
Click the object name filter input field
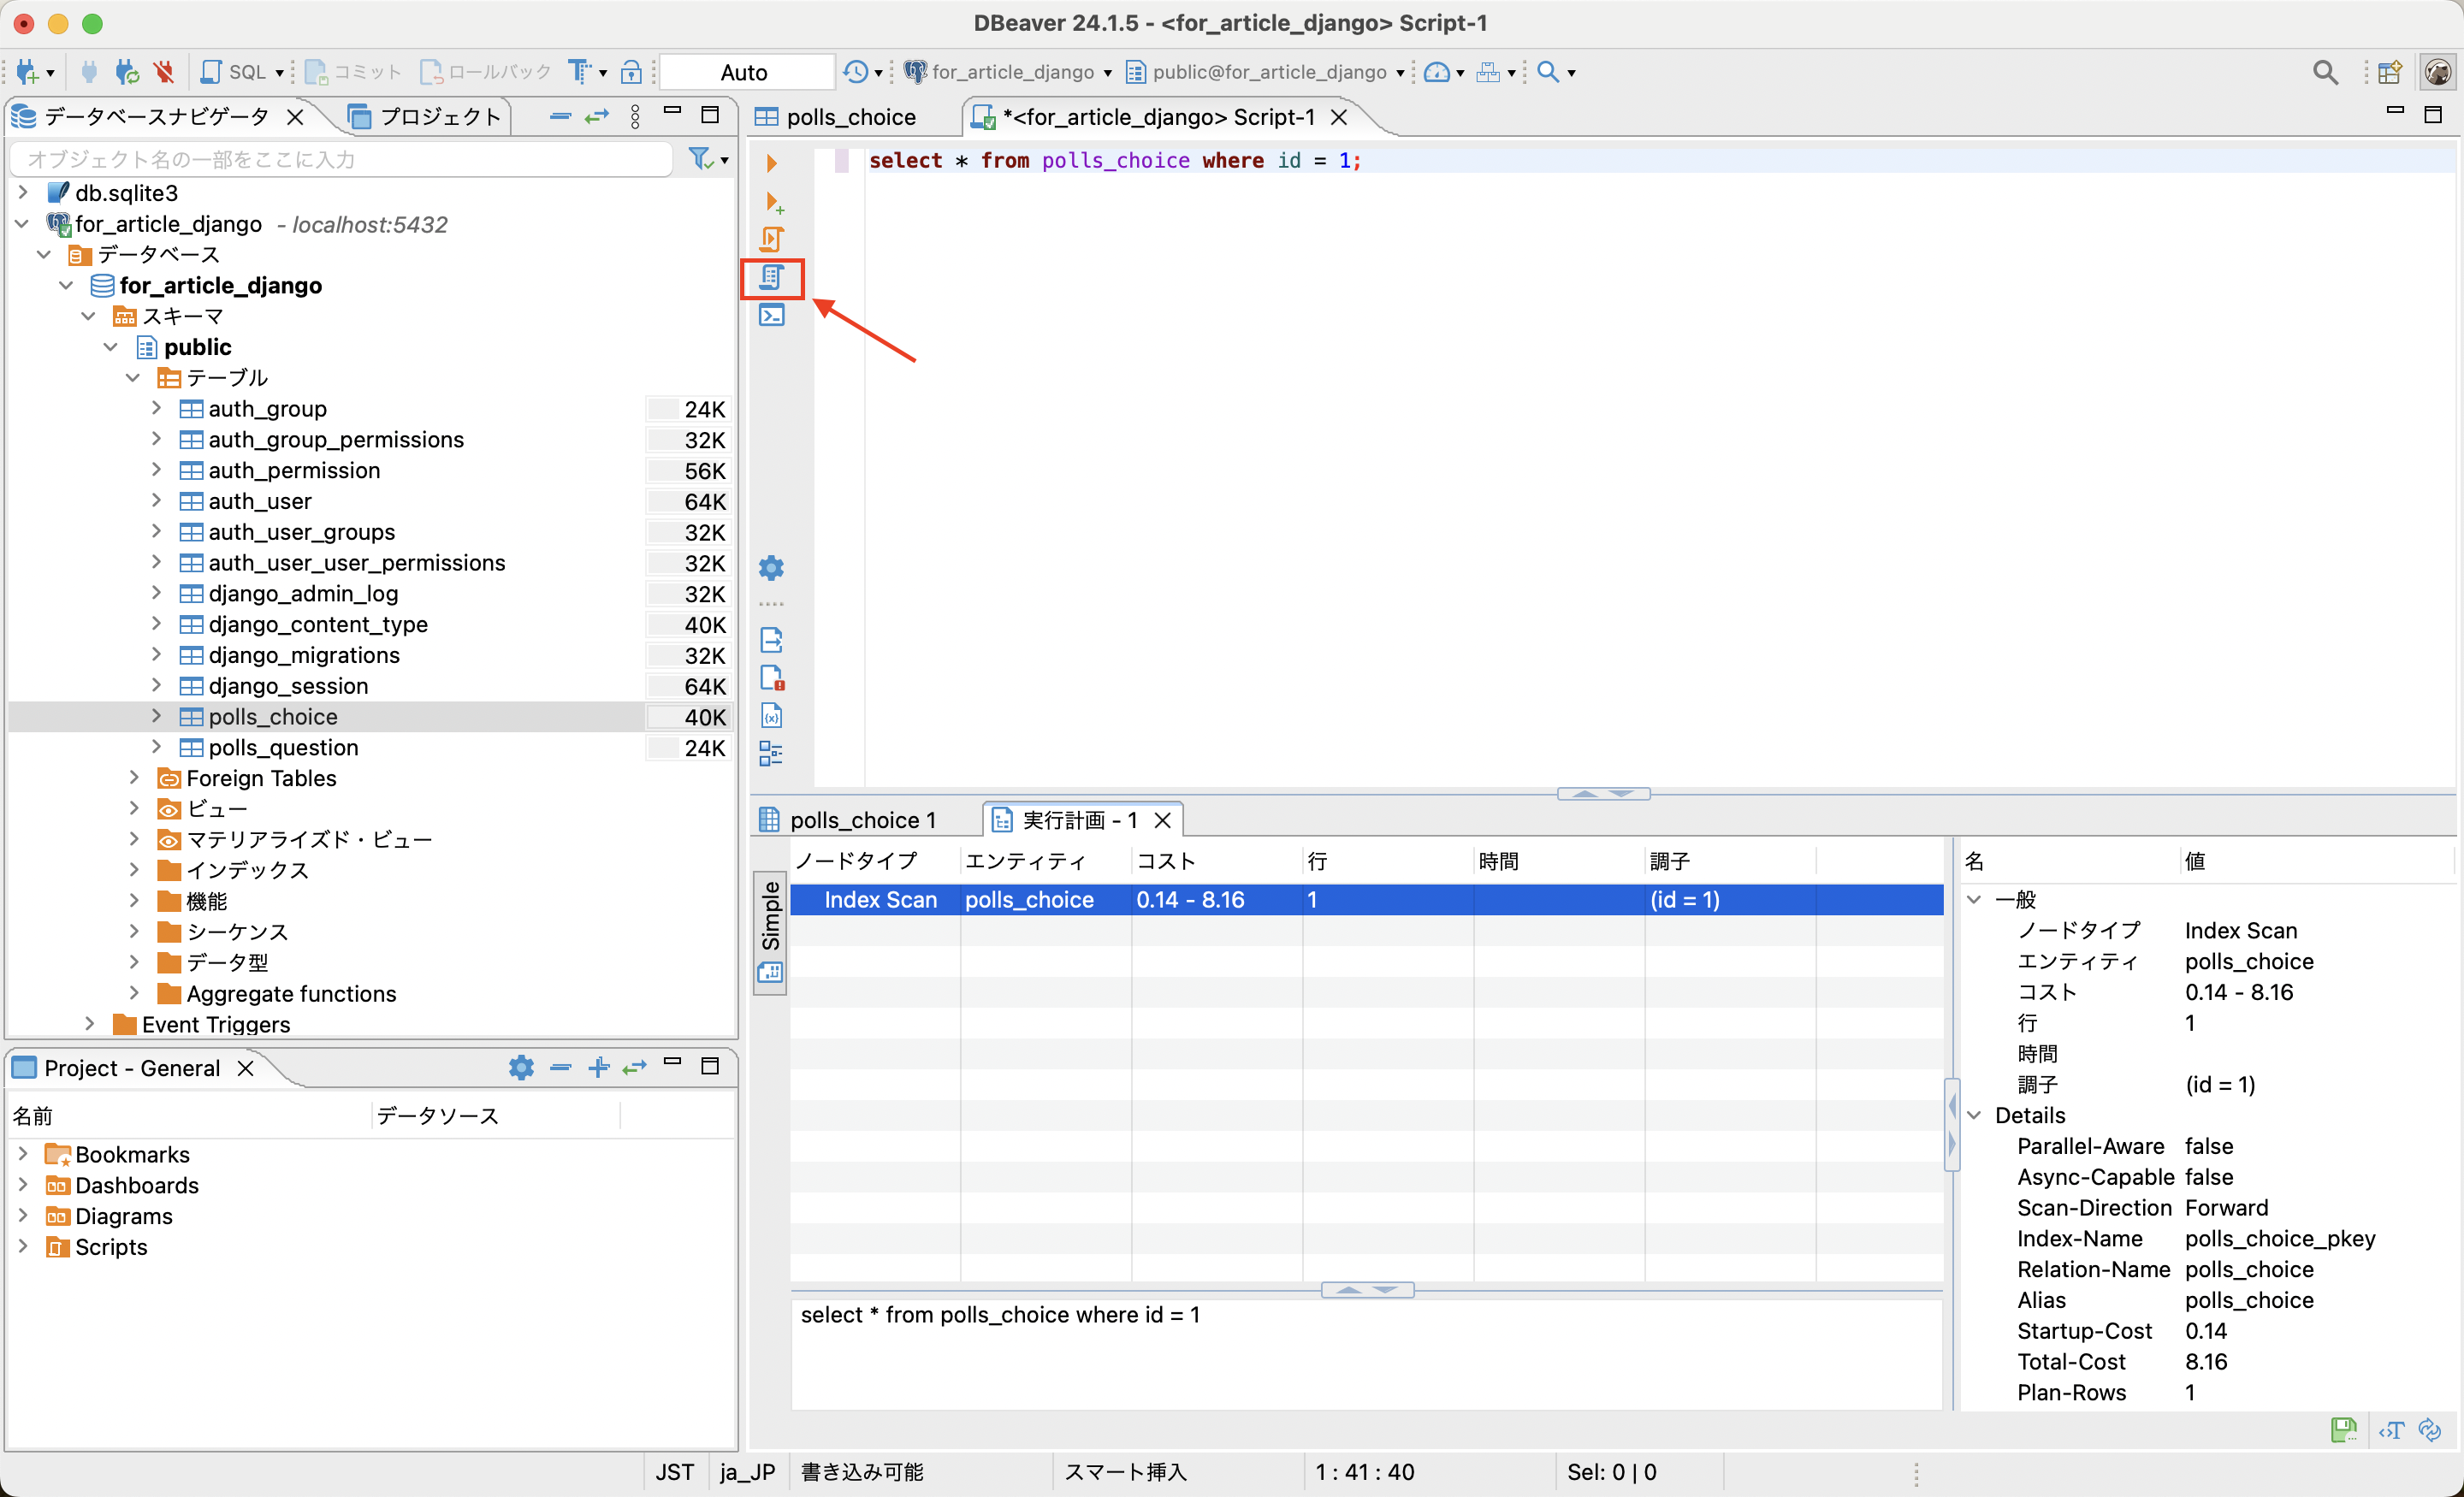point(340,159)
